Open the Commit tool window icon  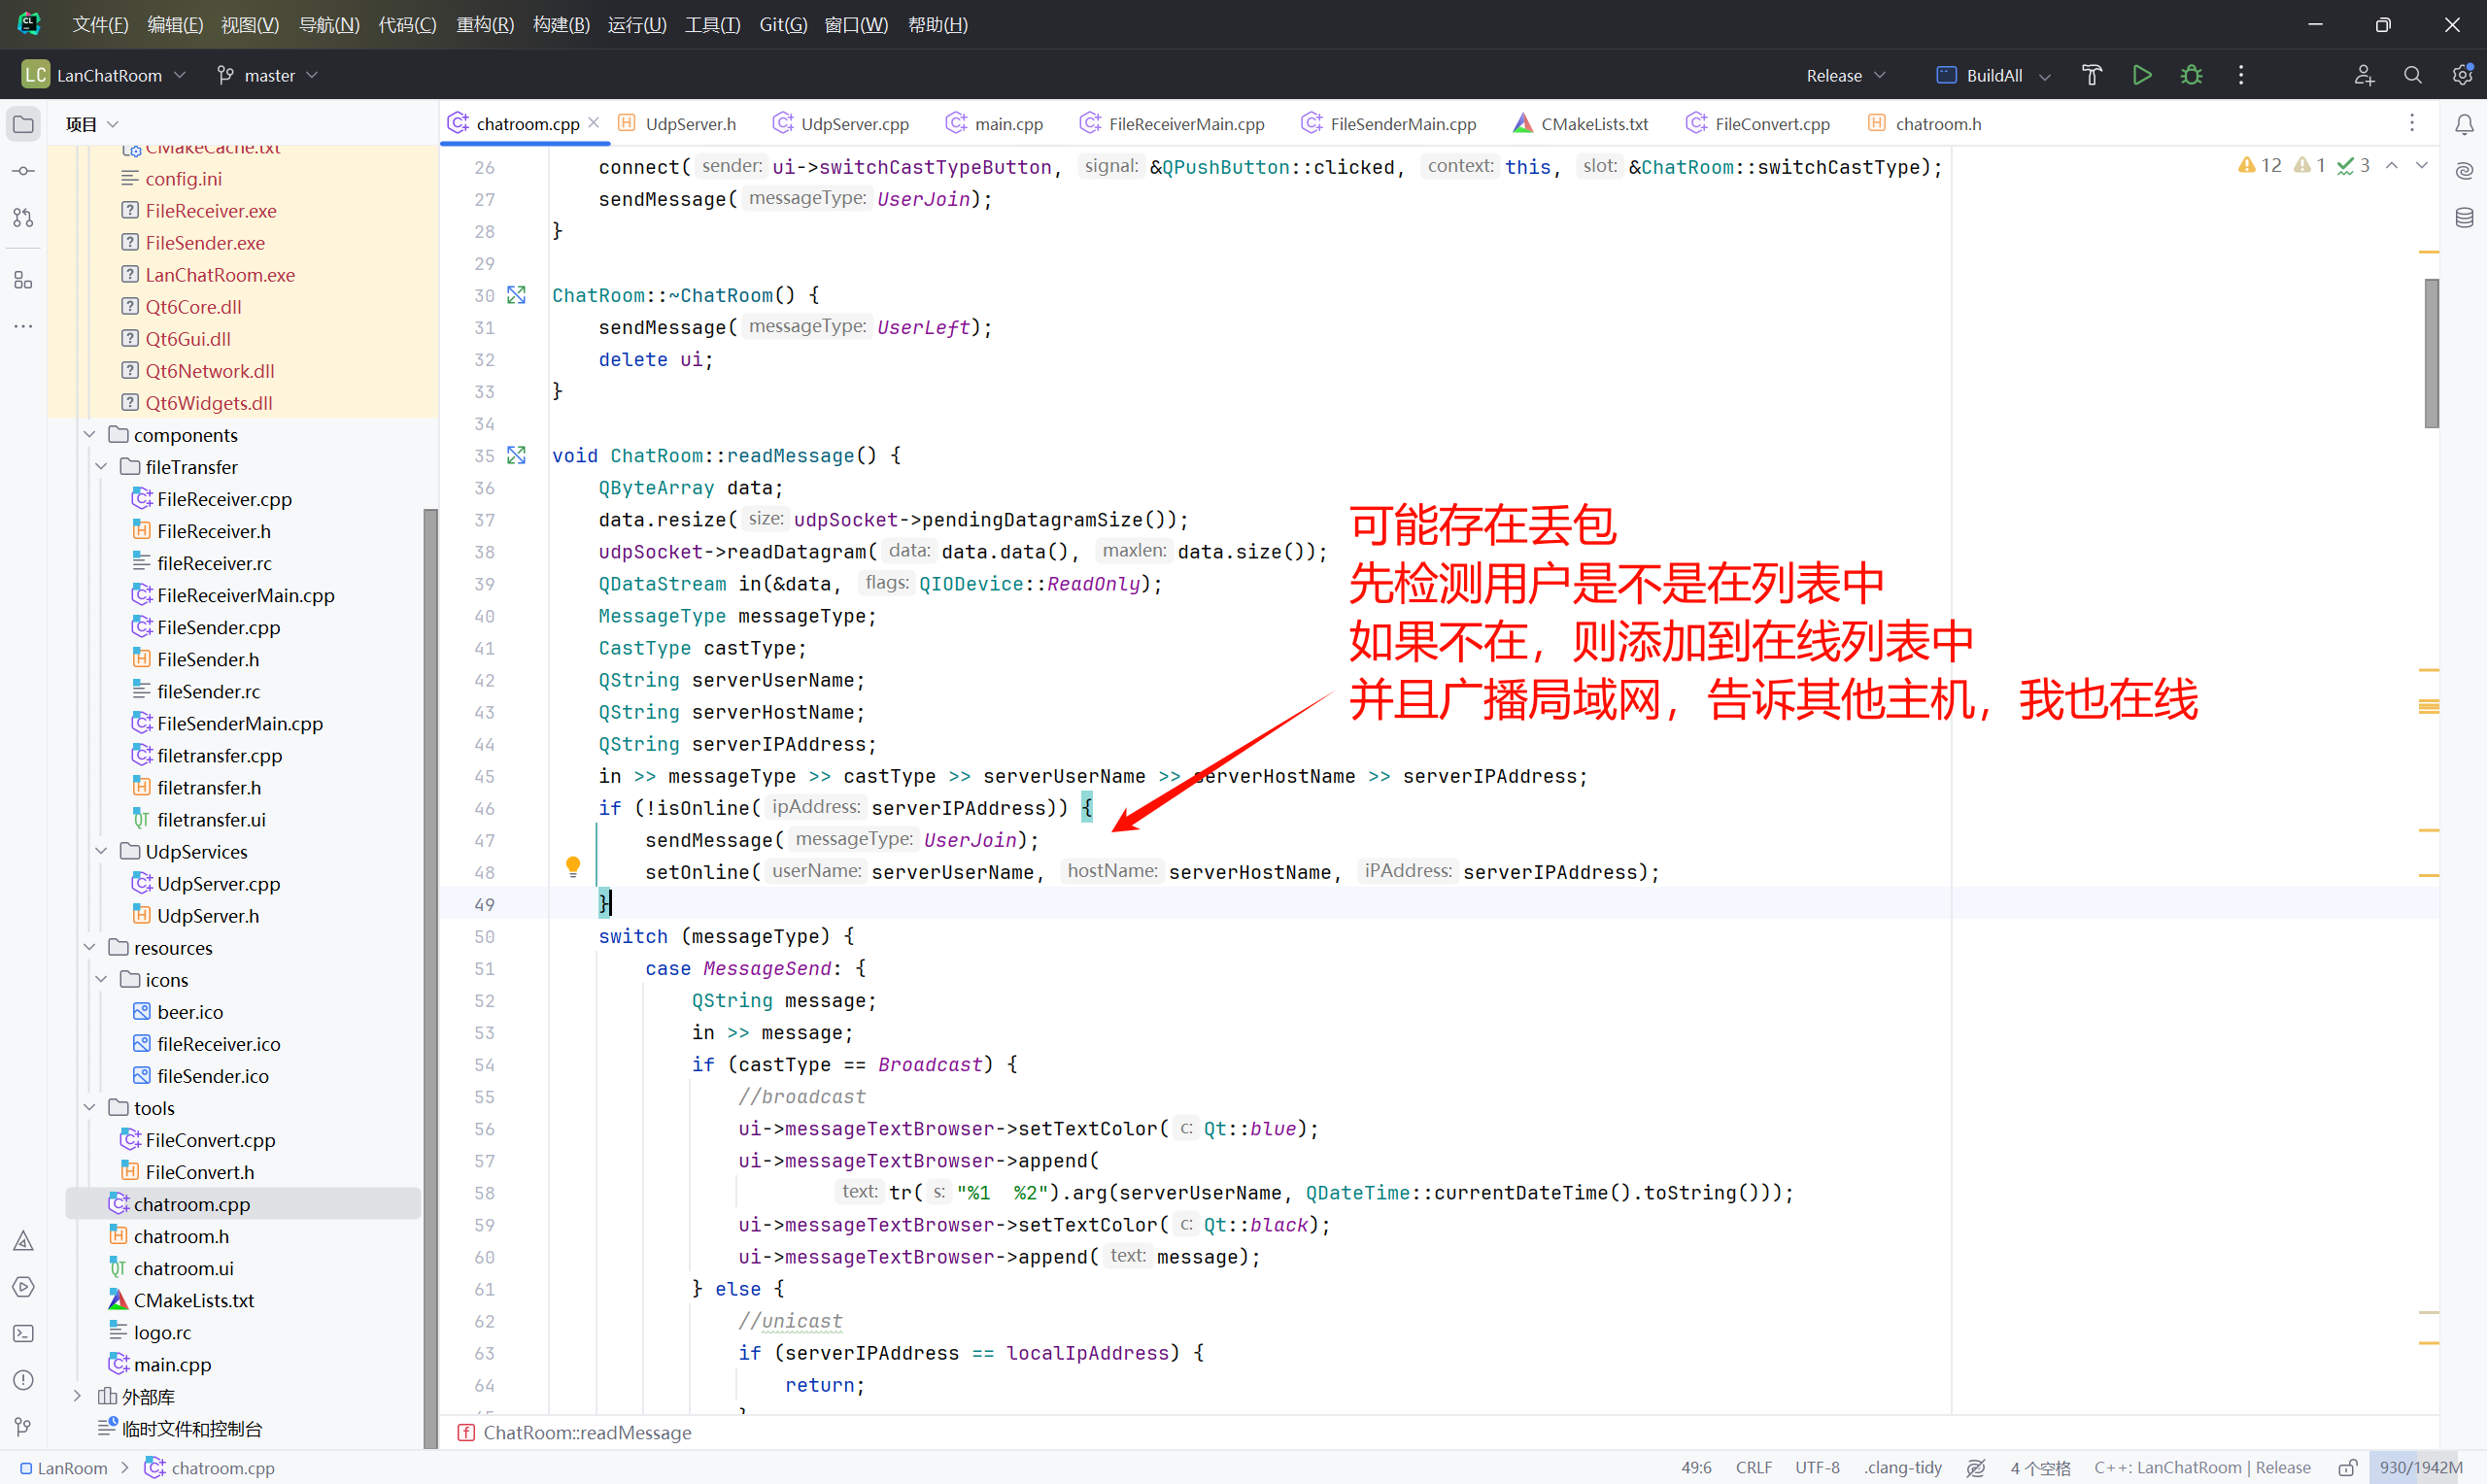coord(23,171)
